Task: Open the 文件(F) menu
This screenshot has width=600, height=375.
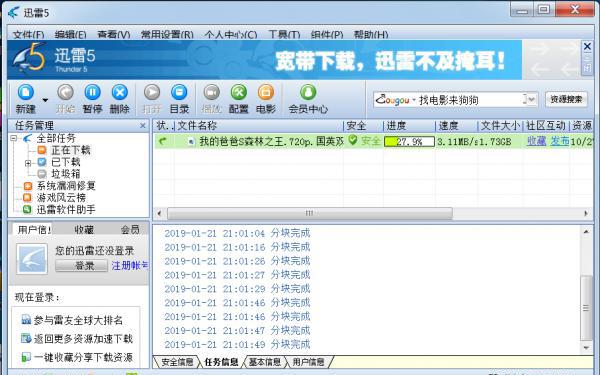Action: pyautogui.click(x=28, y=35)
